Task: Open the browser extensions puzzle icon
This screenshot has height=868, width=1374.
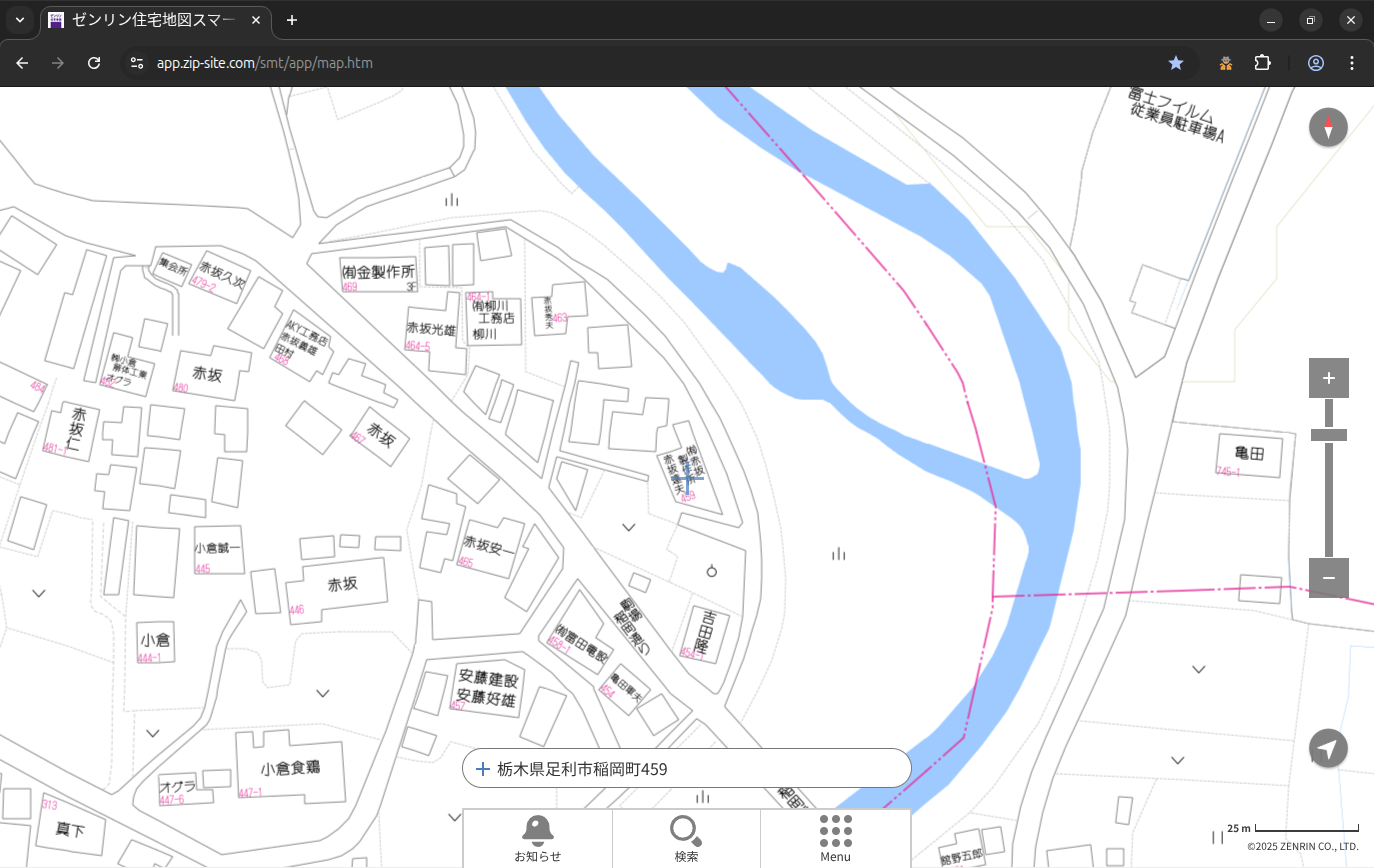Action: click(x=1262, y=63)
